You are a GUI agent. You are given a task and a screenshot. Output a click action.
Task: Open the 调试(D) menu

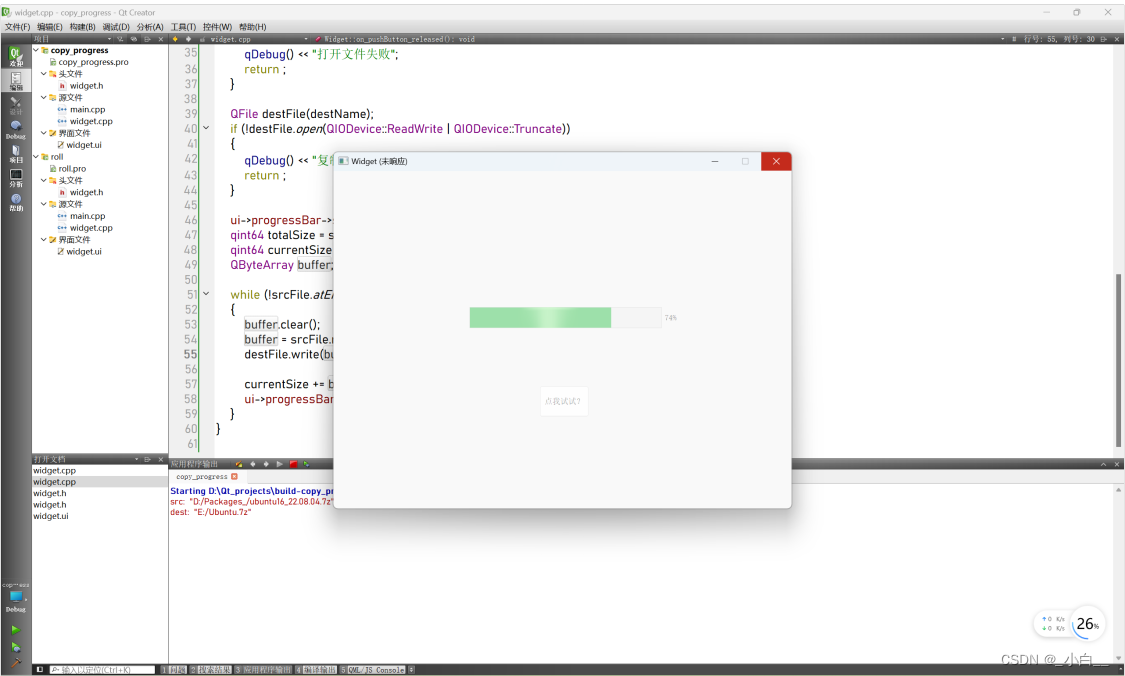[x=116, y=27]
